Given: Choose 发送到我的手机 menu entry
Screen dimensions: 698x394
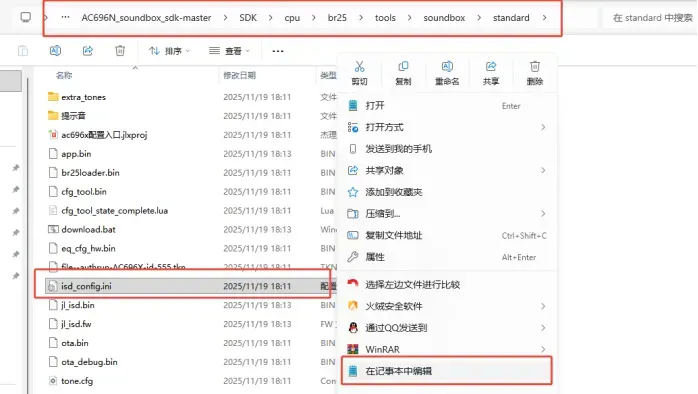Looking at the screenshot, I should tap(446, 149).
